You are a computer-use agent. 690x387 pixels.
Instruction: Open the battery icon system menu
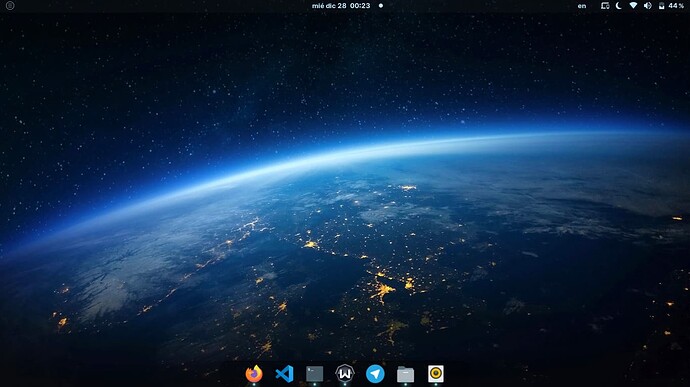click(661, 6)
